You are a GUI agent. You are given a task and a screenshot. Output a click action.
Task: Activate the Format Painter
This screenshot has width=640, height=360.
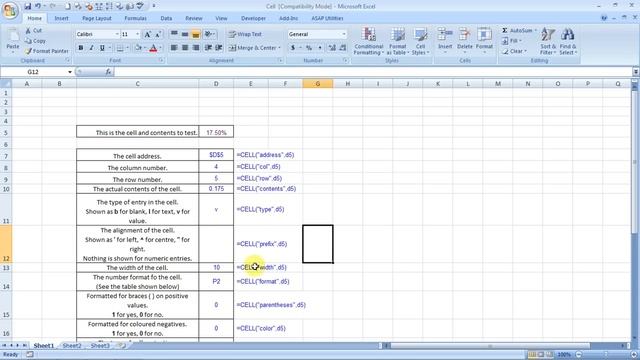point(47,51)
